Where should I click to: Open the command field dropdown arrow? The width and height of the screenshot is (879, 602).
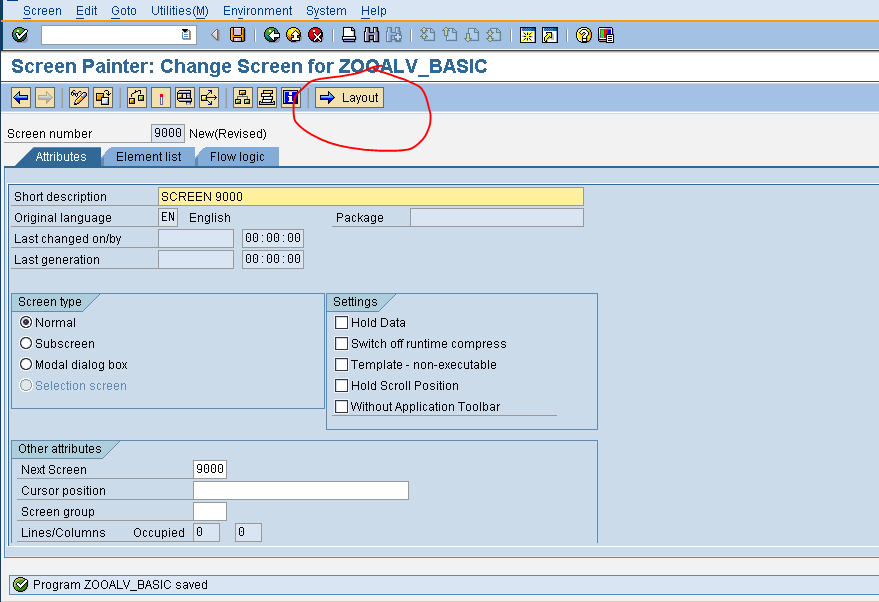pos(186,33)
